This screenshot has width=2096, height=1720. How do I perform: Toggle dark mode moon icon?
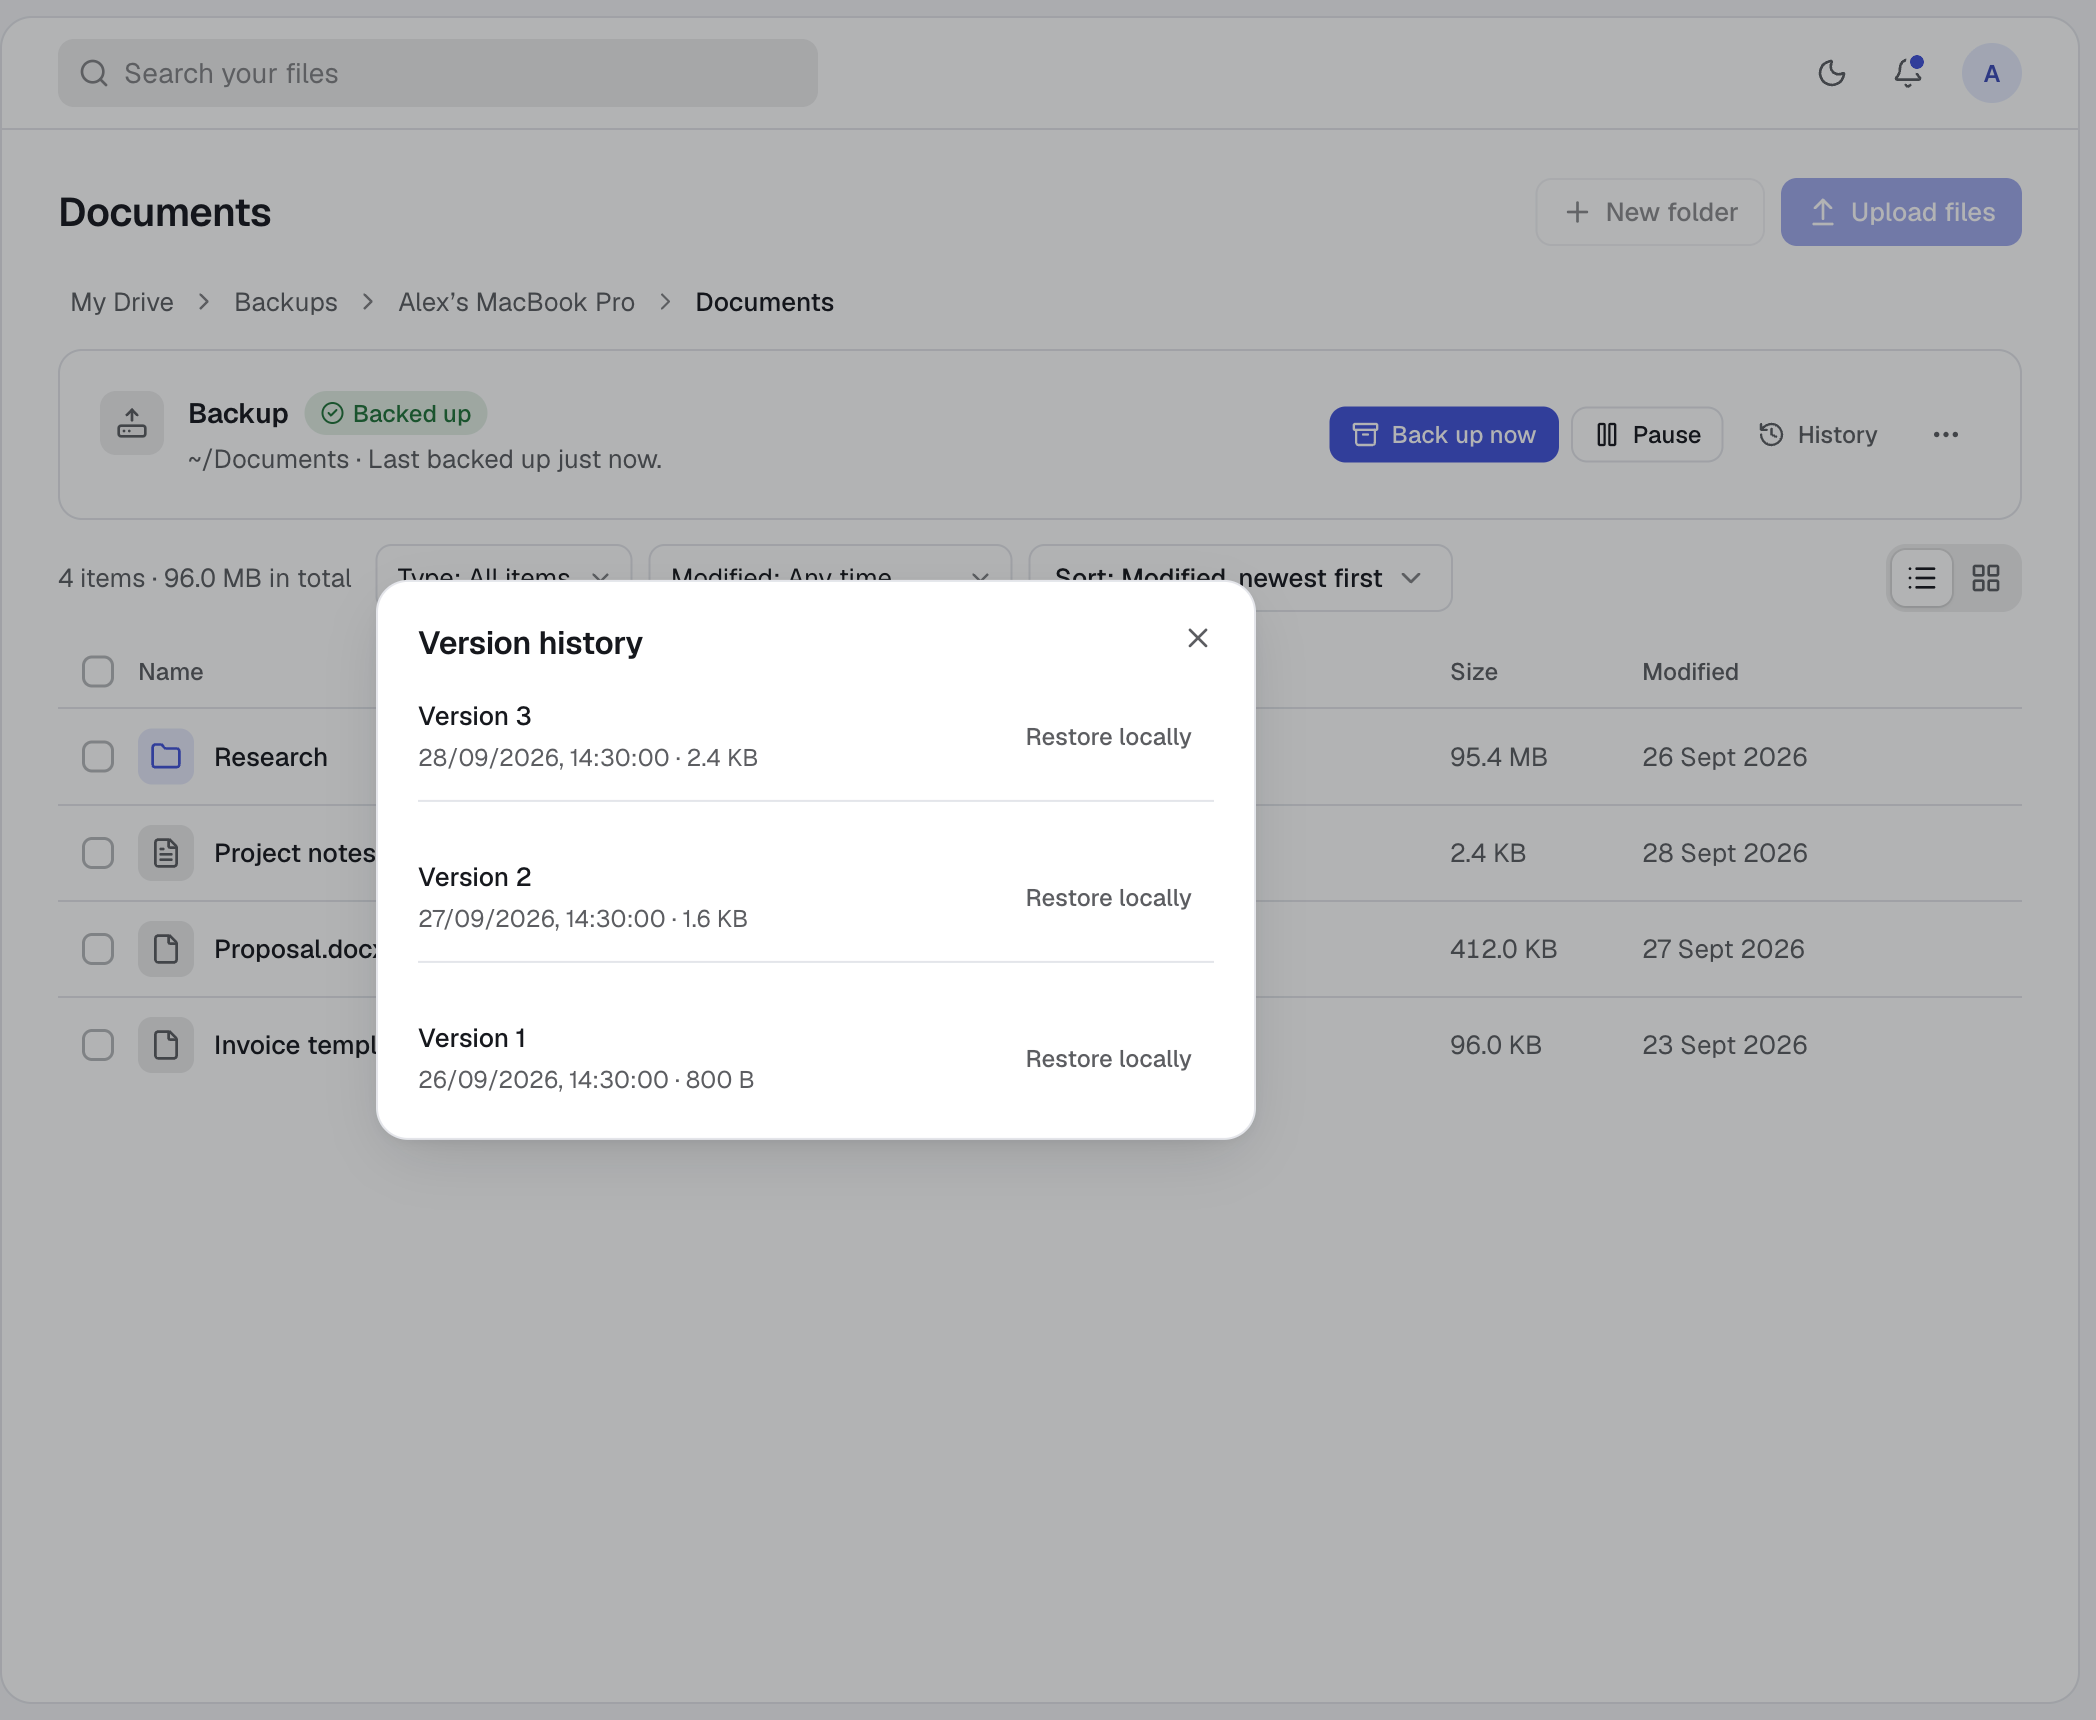click(1831, 73)
